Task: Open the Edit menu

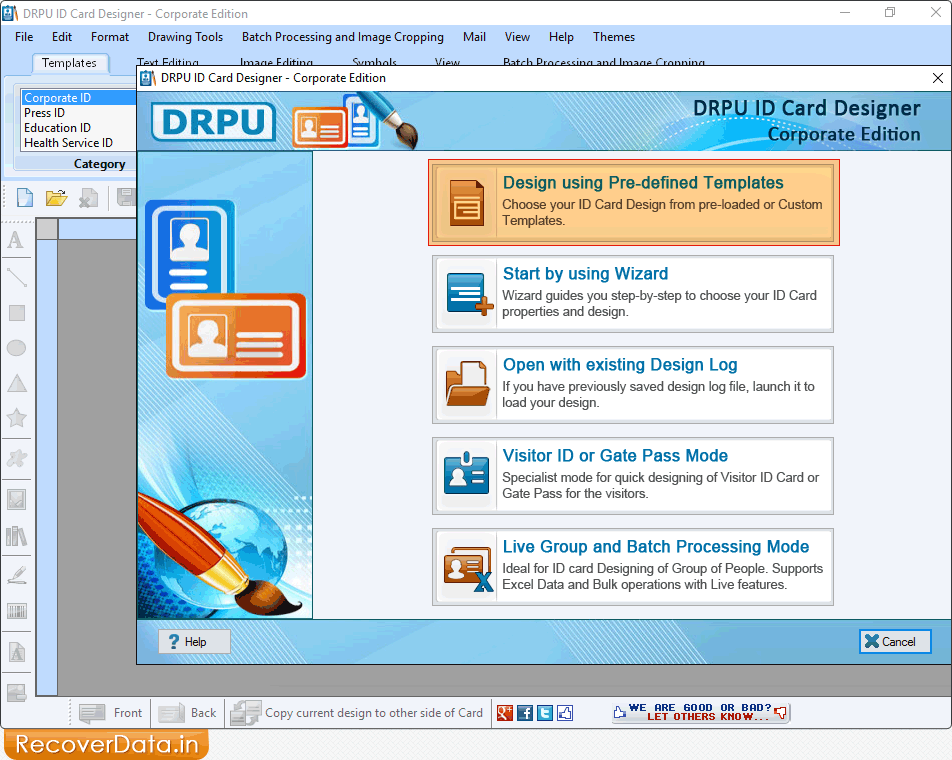Action: point(62,37)
